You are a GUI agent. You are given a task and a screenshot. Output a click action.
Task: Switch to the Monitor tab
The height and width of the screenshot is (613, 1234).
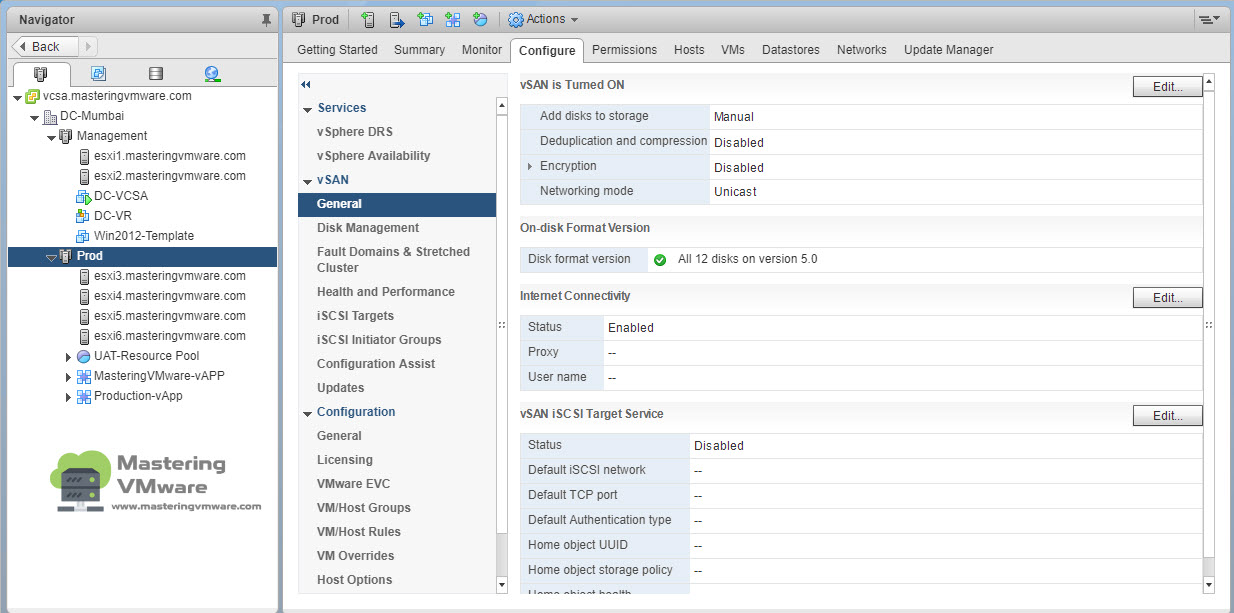[x=482, y=50]
